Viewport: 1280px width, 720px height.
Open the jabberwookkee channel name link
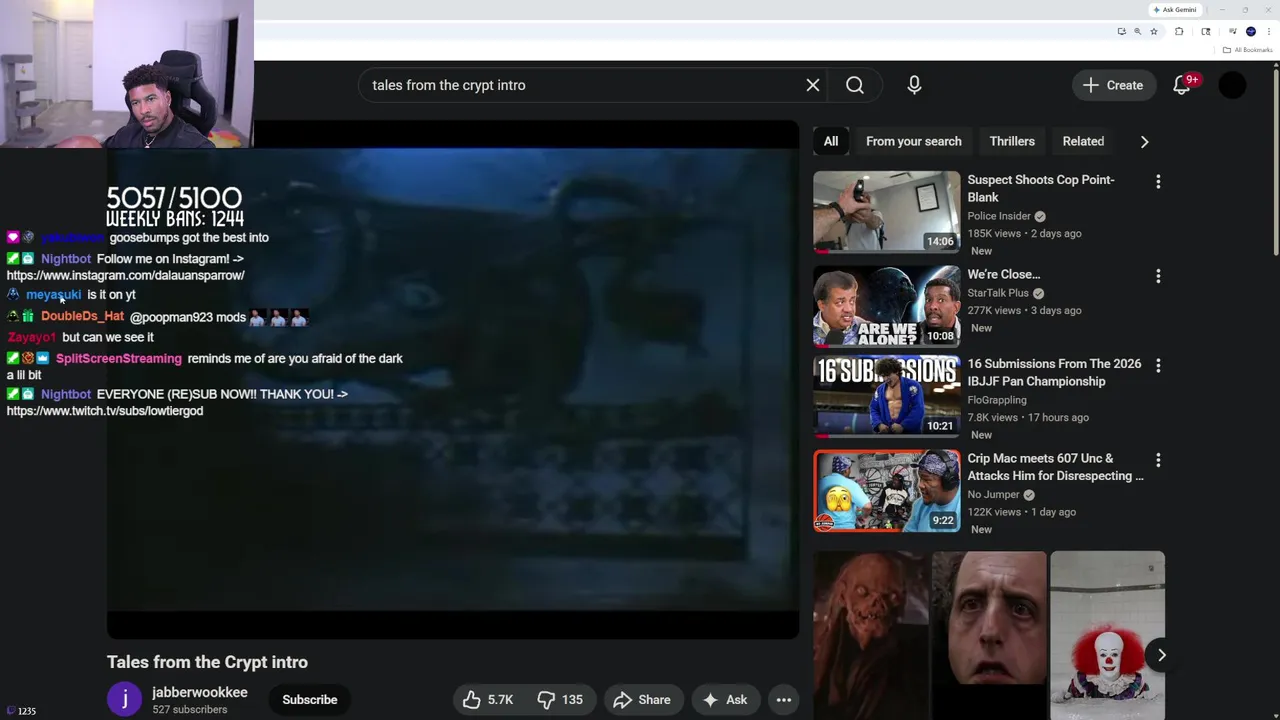(x=200, y=692)
